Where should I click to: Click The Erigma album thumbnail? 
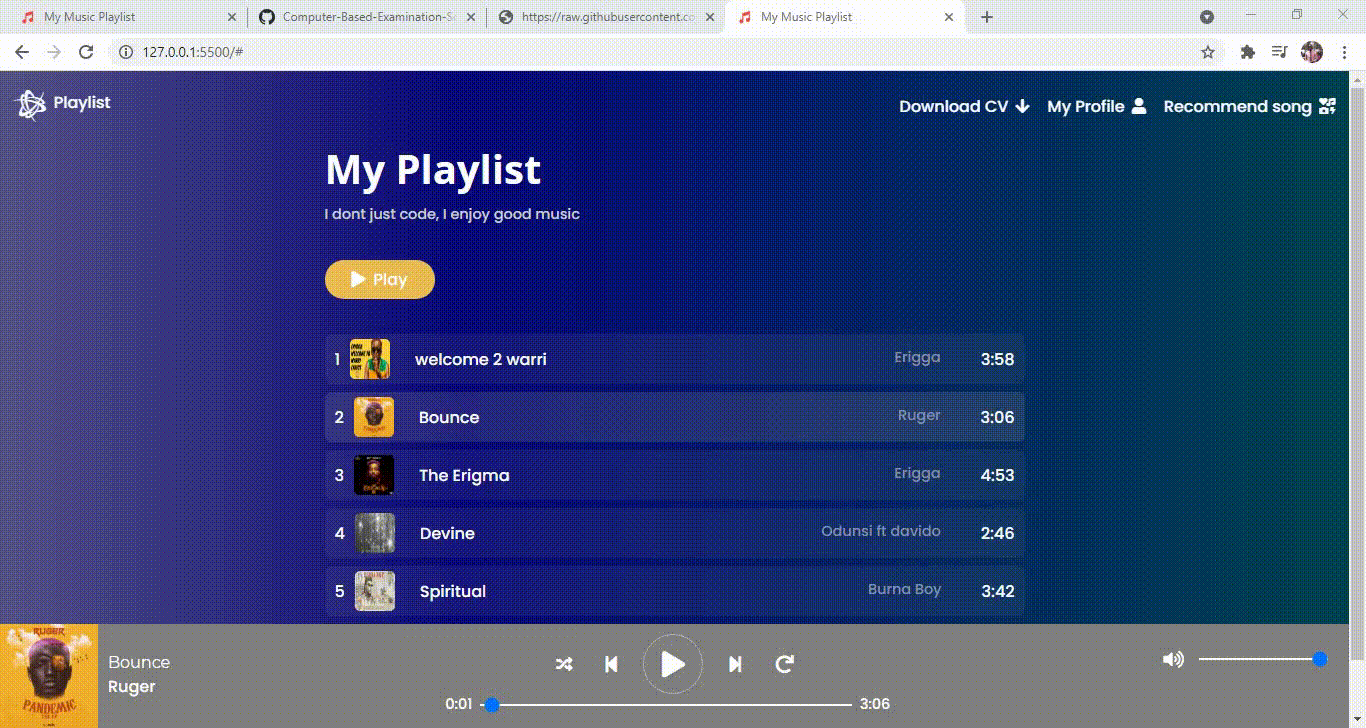click(374, 475)
